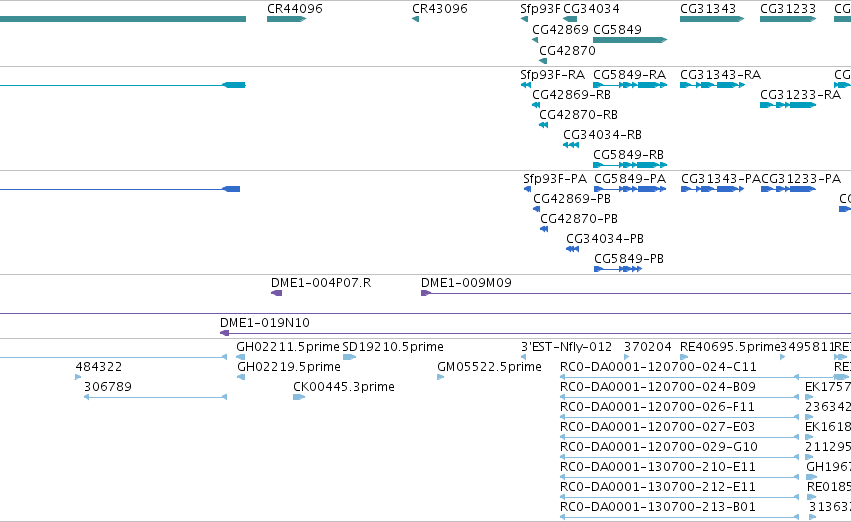Select transcript CG5849-RA glyph
The image size is (851, 522).
pos(630,85)
